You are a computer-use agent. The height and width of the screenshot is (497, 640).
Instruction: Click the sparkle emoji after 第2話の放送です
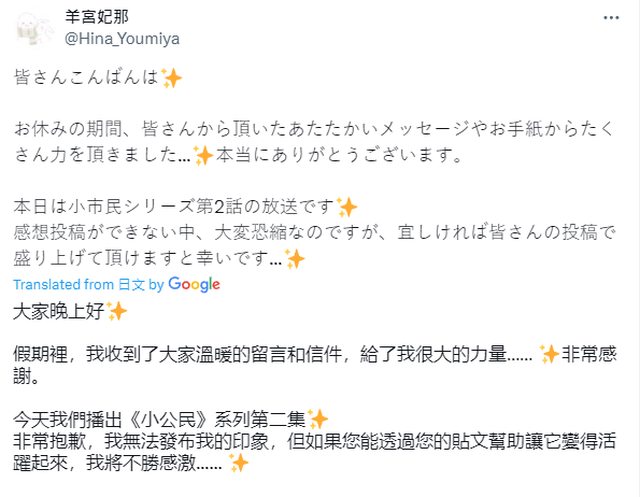click(347, 208)
